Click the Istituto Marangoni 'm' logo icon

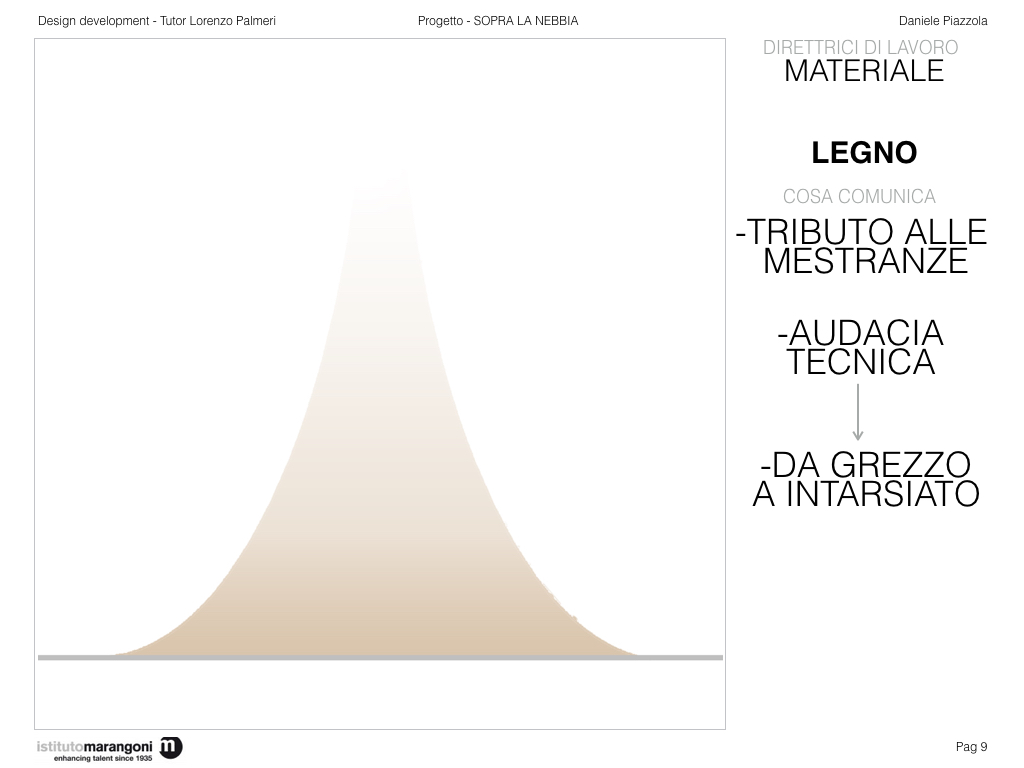click(x=171, y=746)
